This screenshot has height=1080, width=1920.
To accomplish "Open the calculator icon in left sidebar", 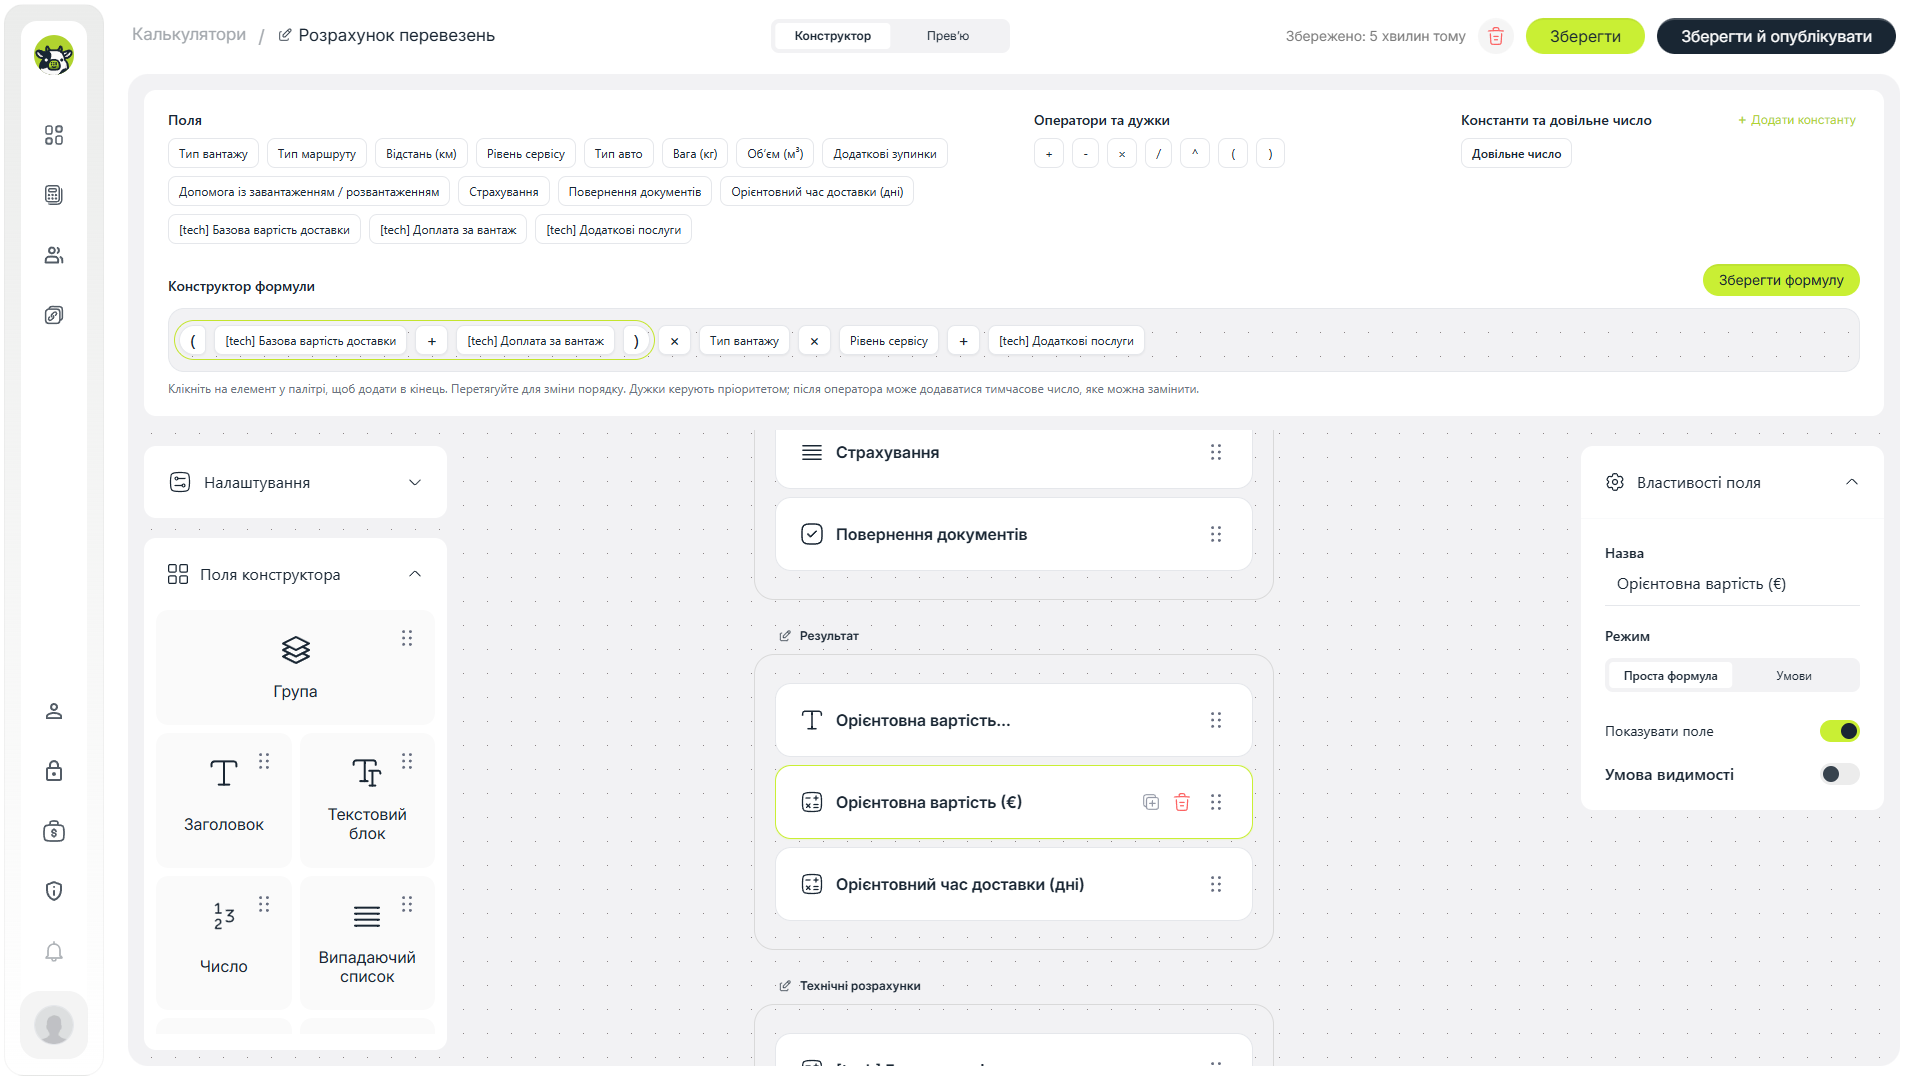I will click(x=54, y=195).
